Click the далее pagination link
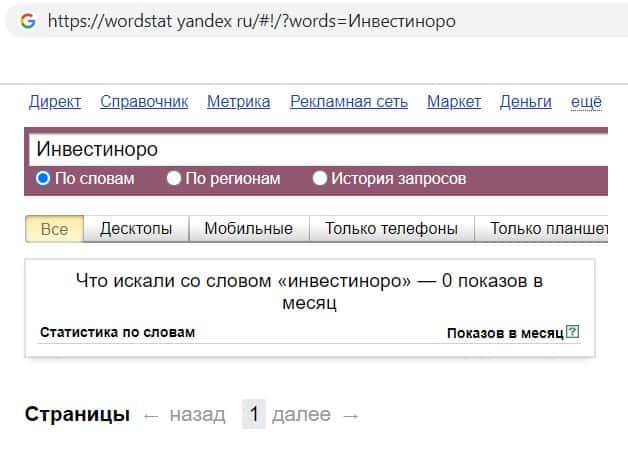This screenshot has width=628, height=473. pos(301,415)
